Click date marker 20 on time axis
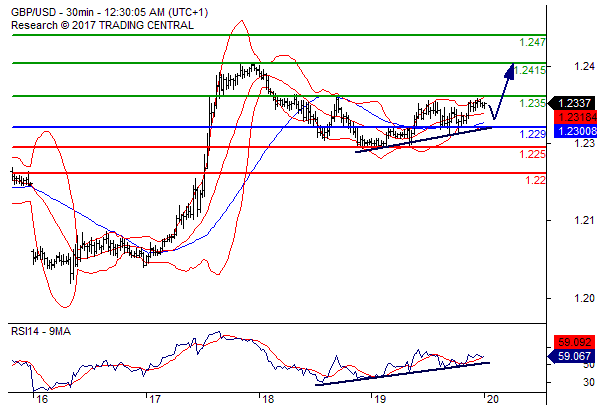The width and height of the screenshot is (597, 418). point(492,399)
